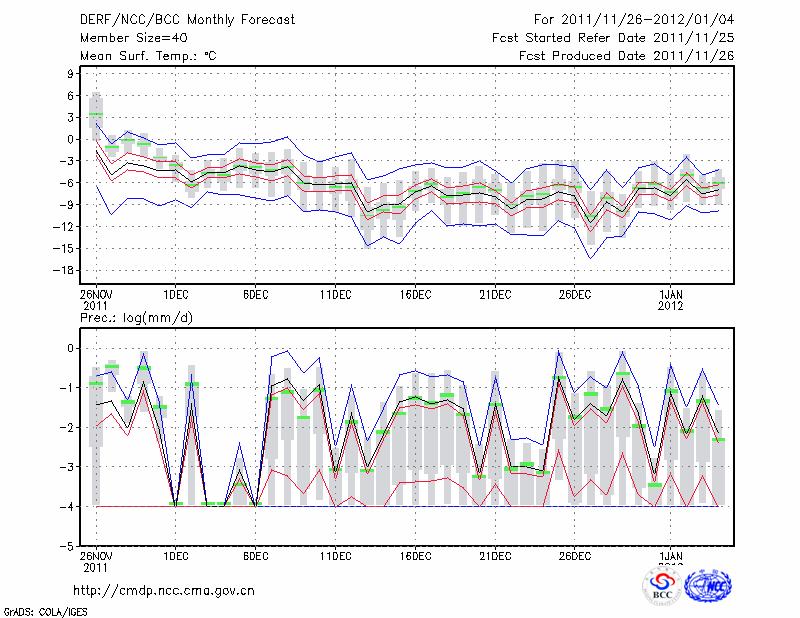Click the Prec.: log(mm/d) label

point(136,318)
